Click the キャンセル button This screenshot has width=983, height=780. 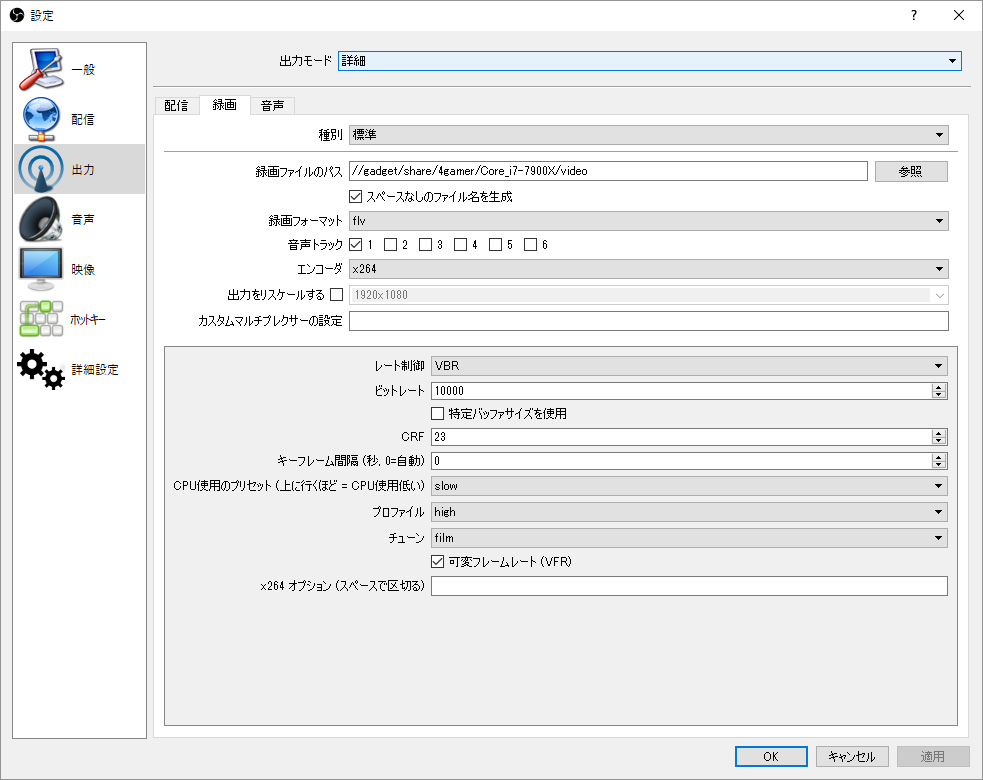point(852,756)
